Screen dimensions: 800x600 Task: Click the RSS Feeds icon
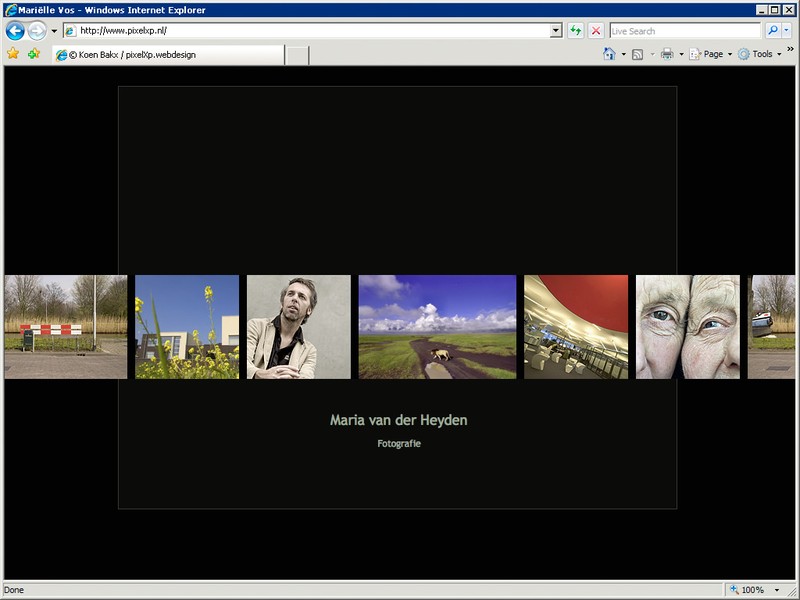pos(637,54)
